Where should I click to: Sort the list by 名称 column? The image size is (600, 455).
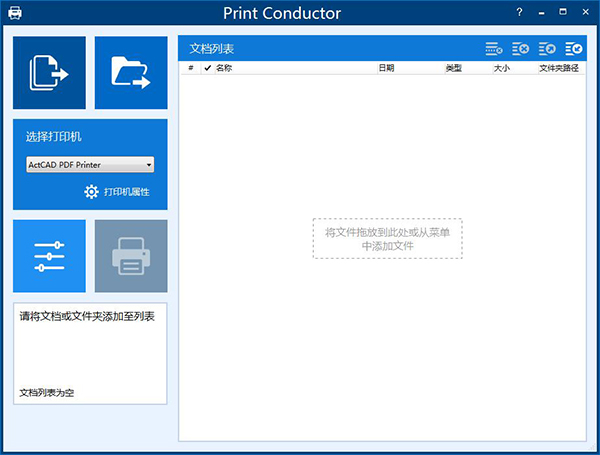[x=224, y=68]
